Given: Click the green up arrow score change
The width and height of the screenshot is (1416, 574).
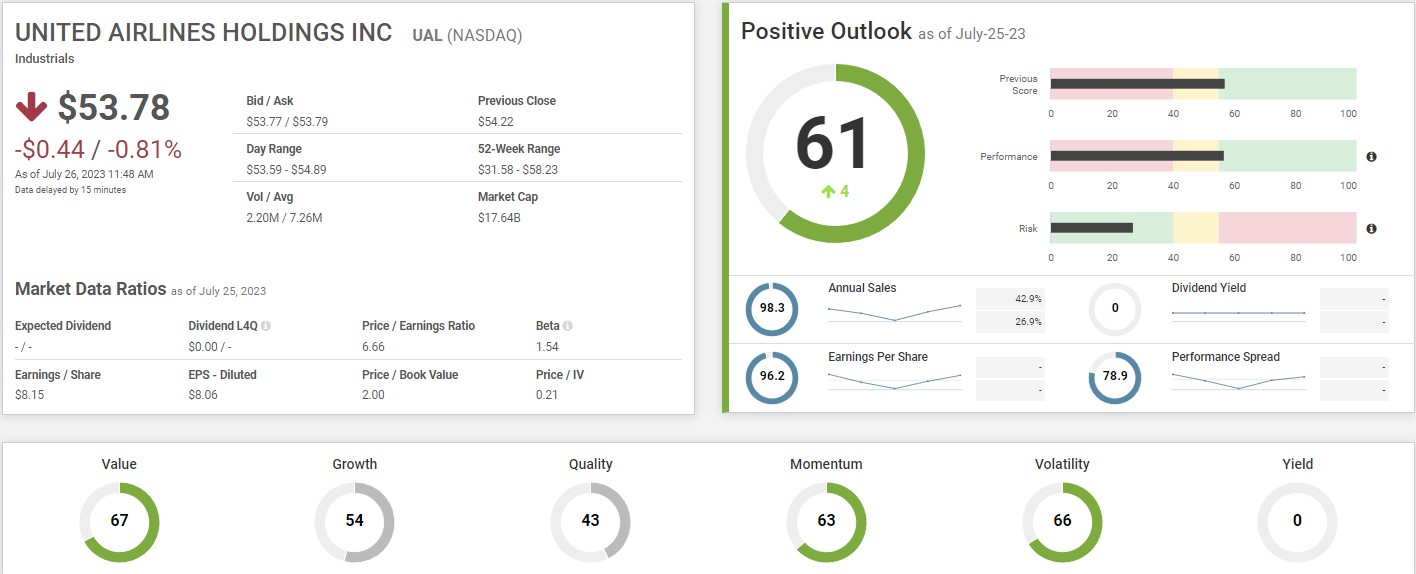Looking at the screenshot, I should 828,191.
